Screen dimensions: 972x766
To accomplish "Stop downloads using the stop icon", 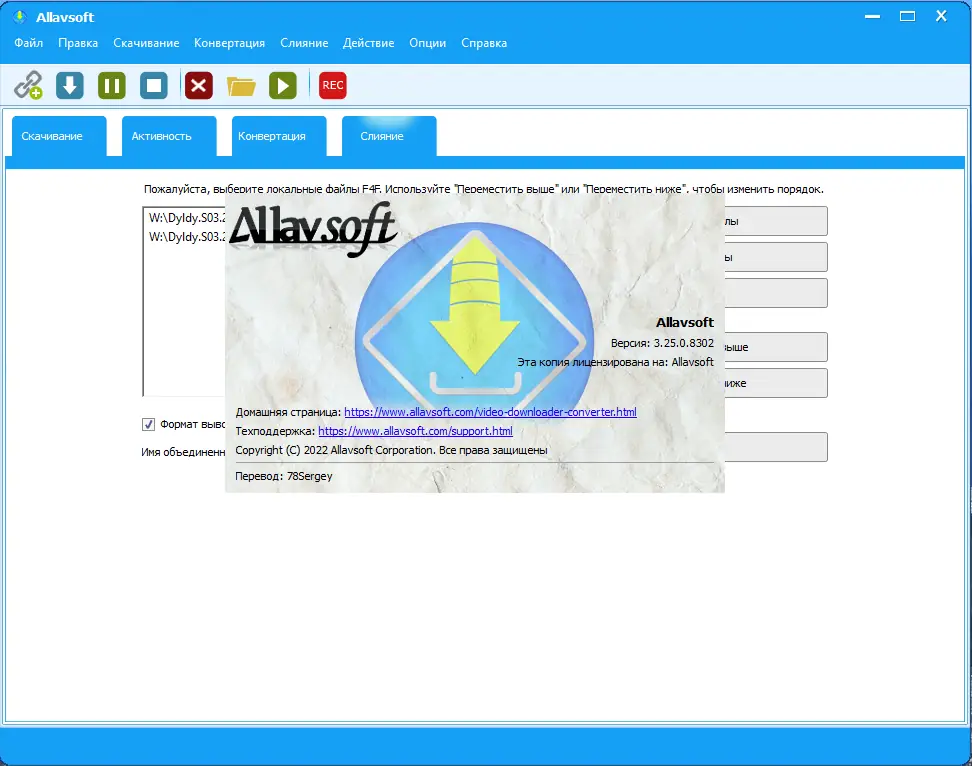I will 153,85.
